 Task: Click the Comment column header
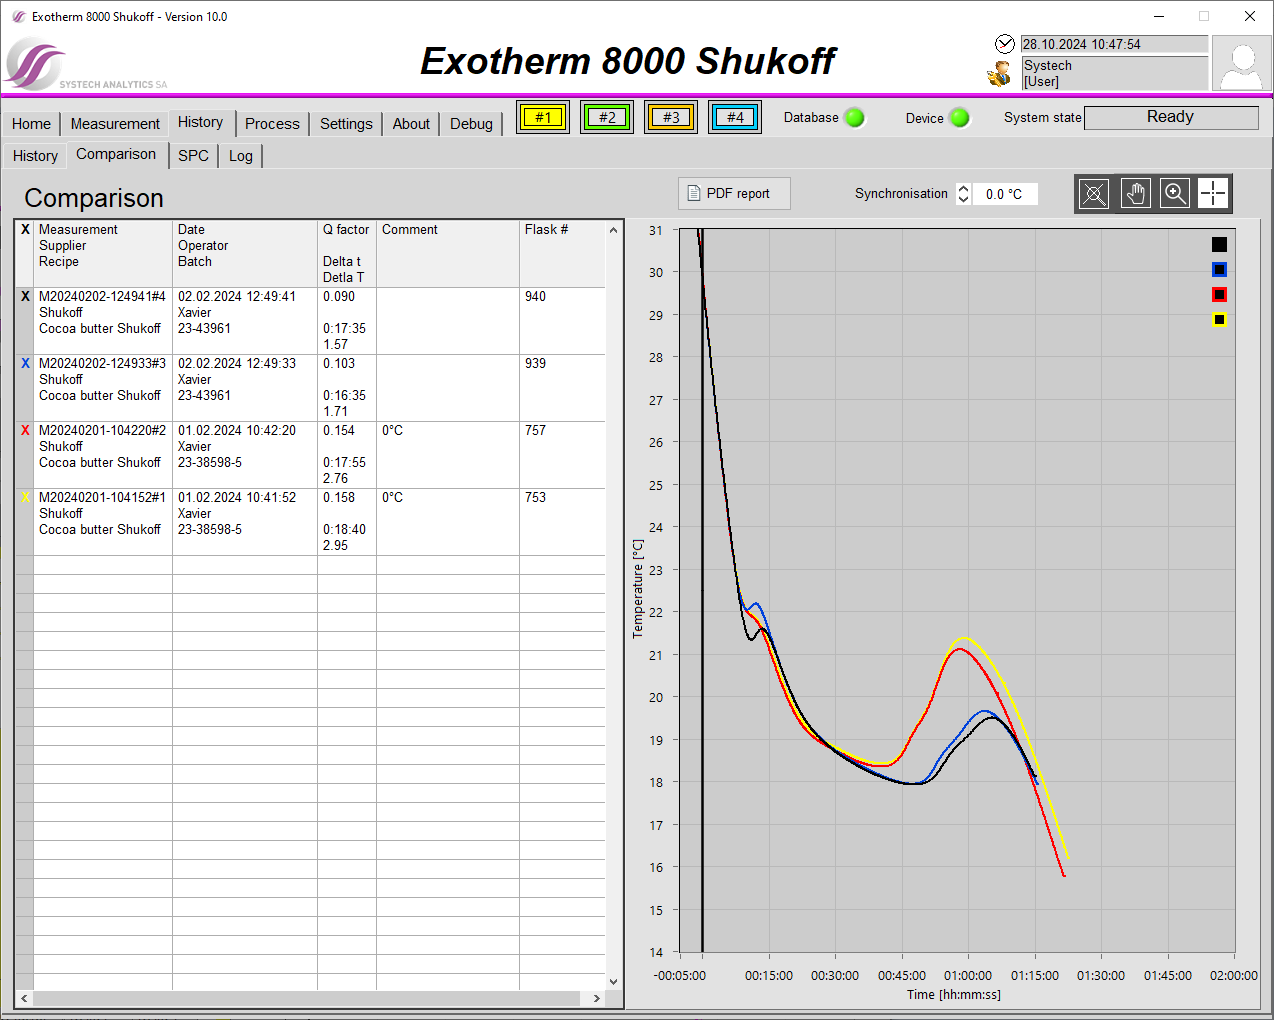(x=448, y=254)
